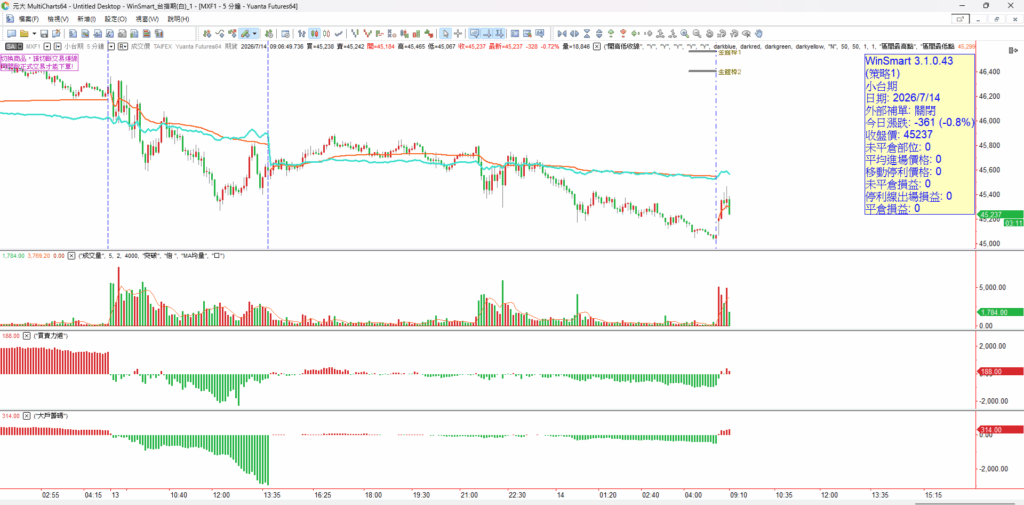Click the hourglass time toolbar icon
The image size is (1024, 505).
(x=587, y=33)
